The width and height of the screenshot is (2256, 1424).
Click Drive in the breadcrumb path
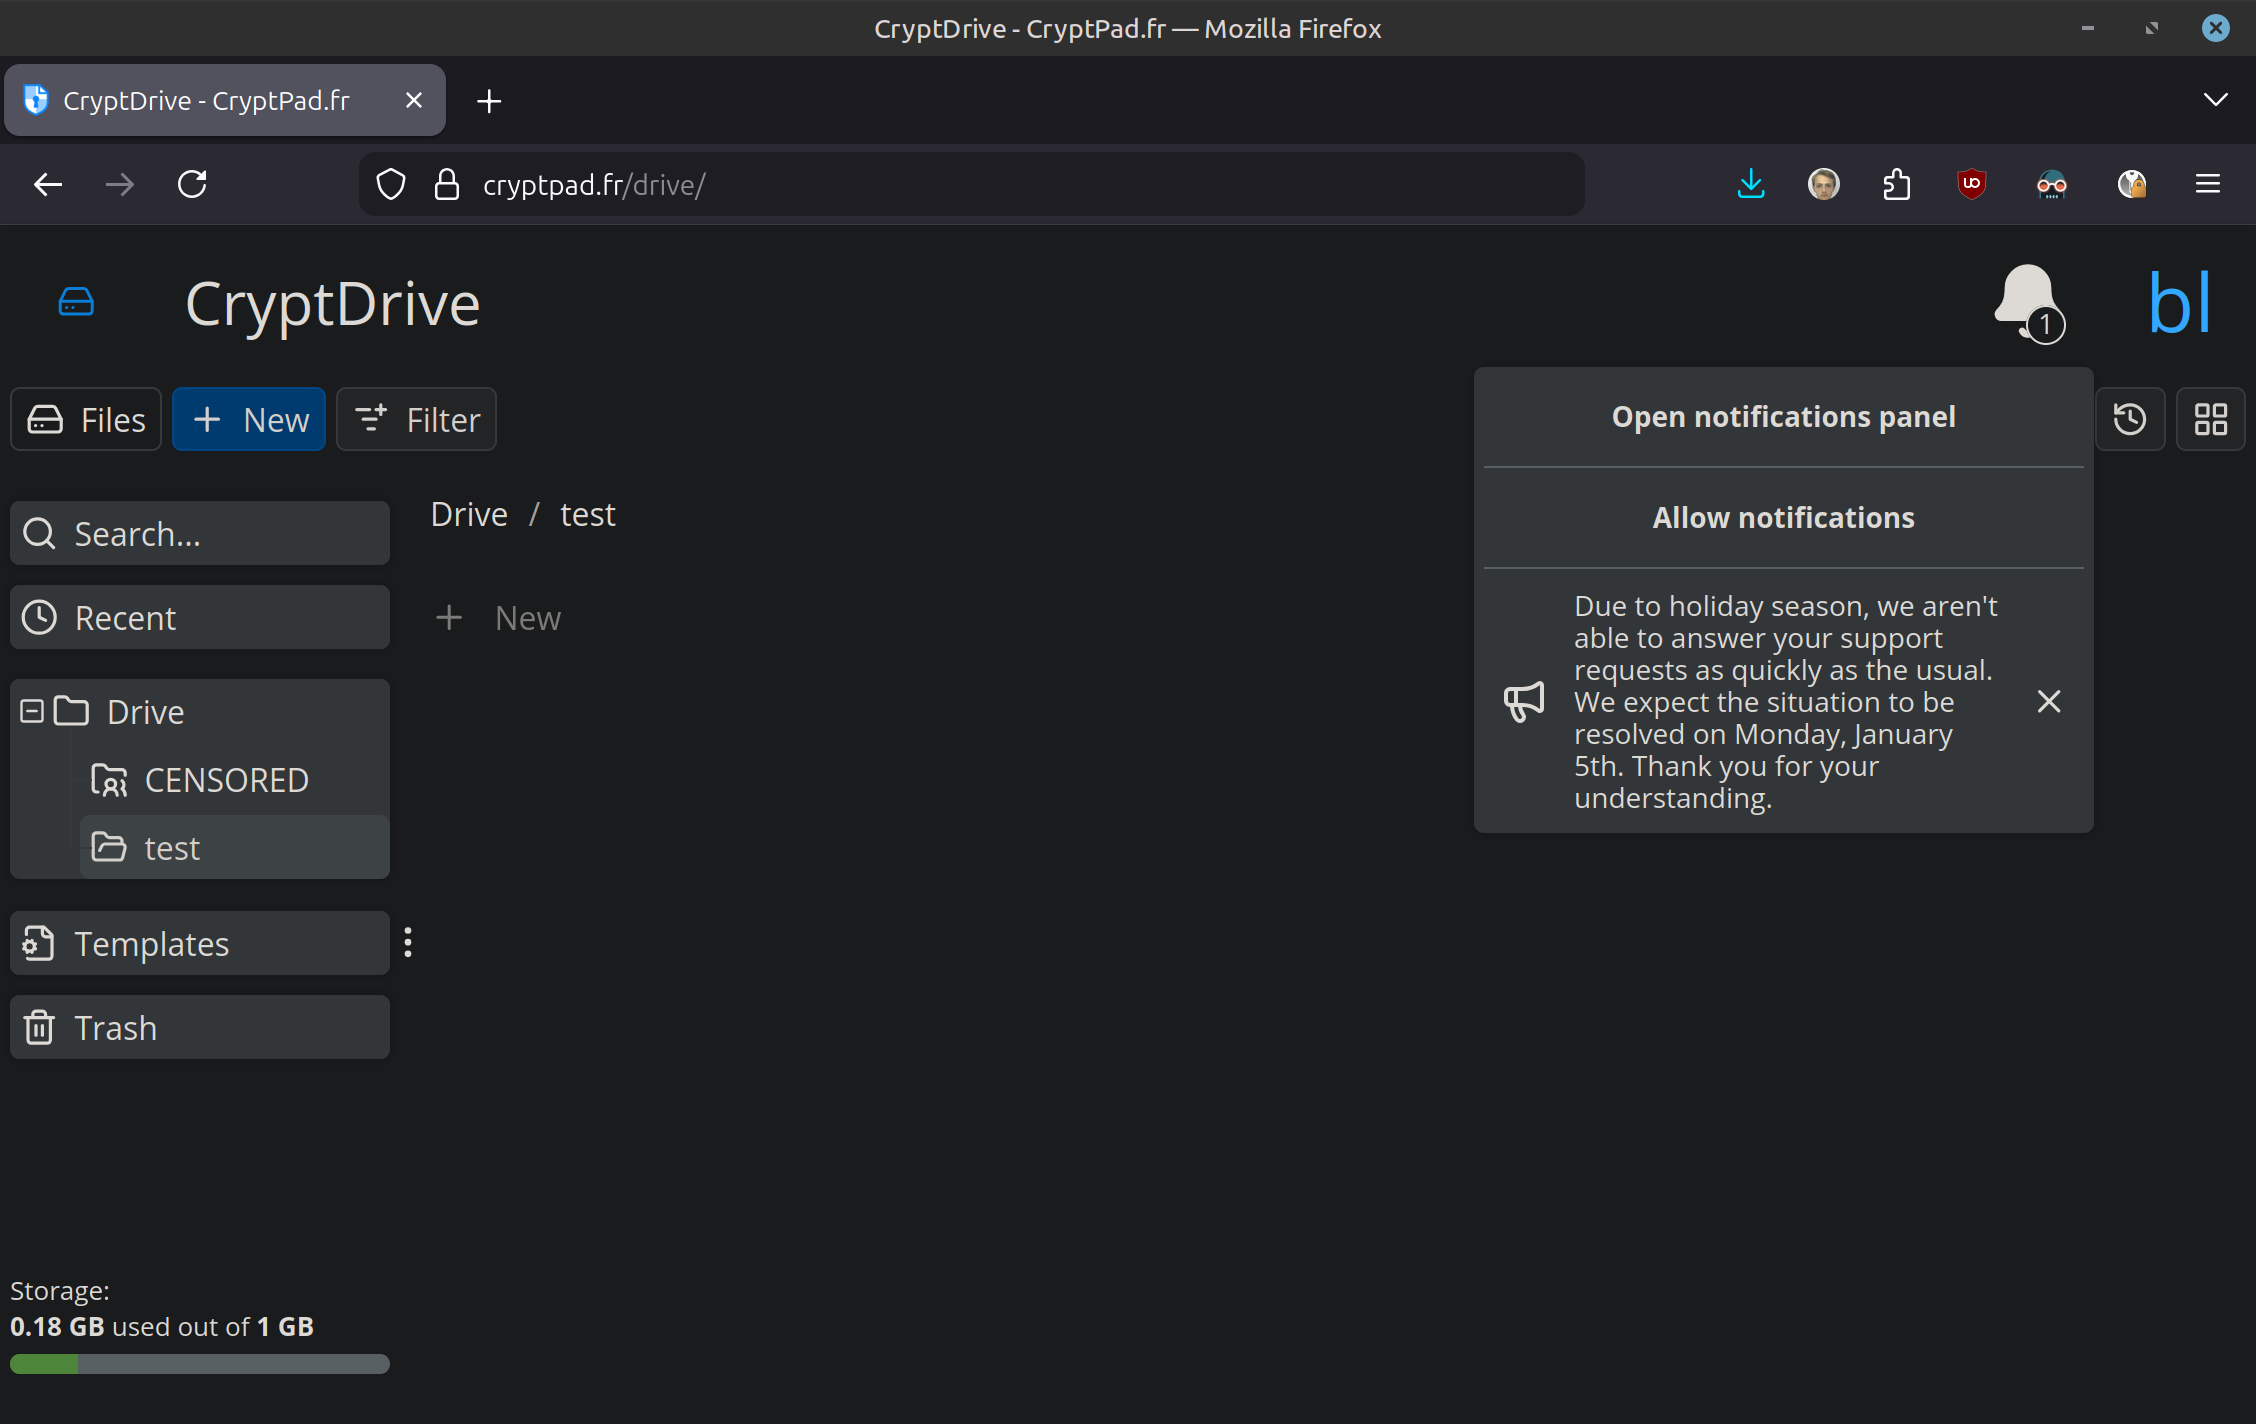(x=469, y=514)
